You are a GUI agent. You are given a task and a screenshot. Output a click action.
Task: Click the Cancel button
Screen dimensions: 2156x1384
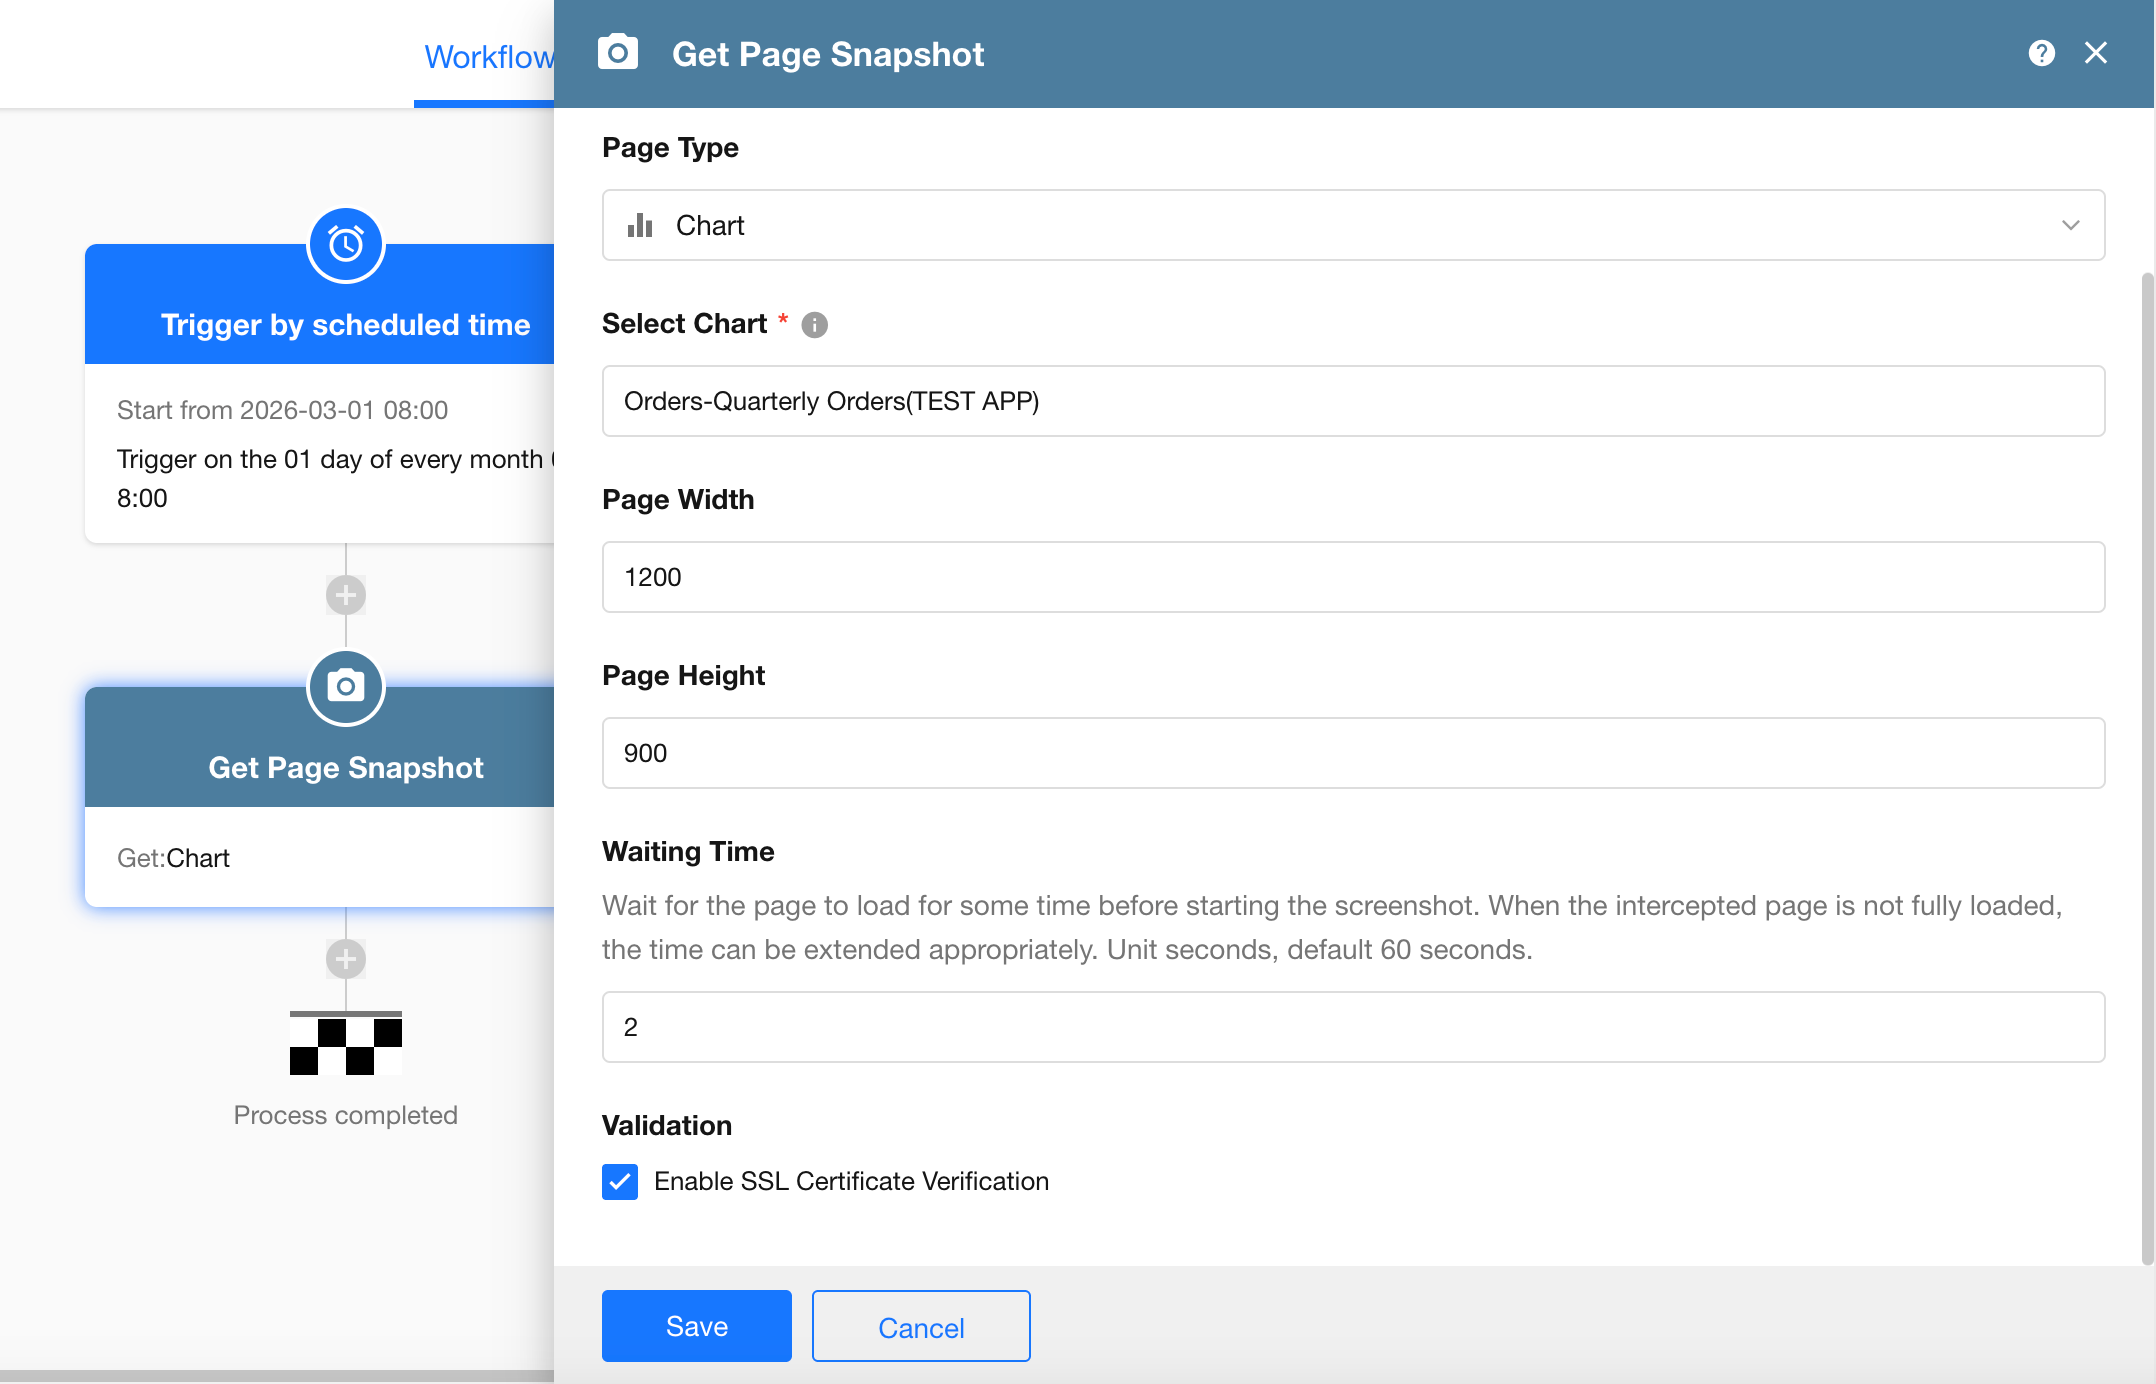920,1326
